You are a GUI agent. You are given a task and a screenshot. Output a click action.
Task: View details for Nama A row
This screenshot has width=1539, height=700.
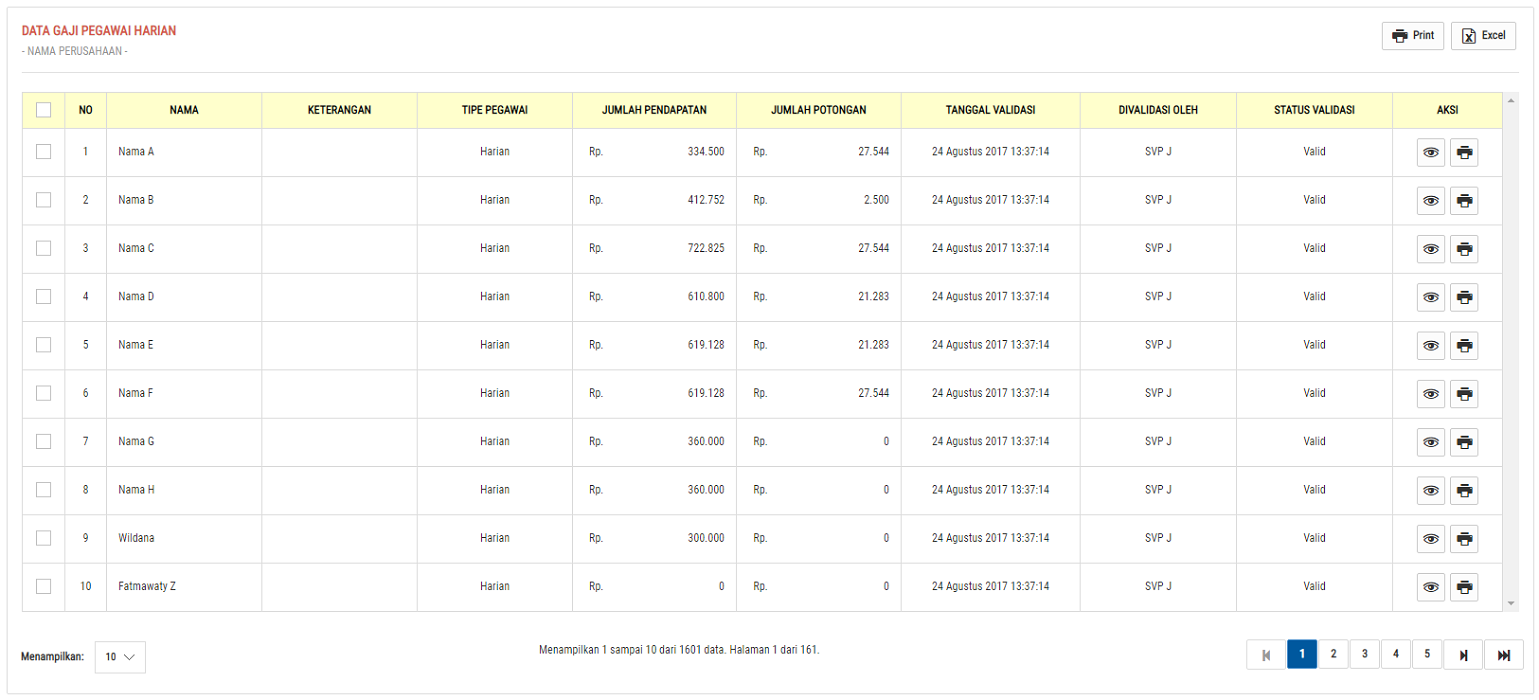[1430, 153]
